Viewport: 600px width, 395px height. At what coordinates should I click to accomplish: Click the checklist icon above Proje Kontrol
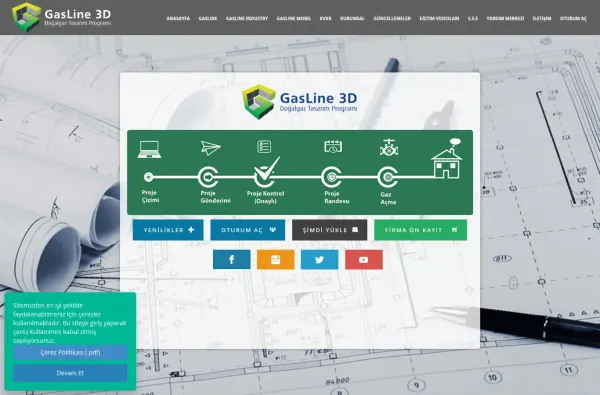point(264,147)
